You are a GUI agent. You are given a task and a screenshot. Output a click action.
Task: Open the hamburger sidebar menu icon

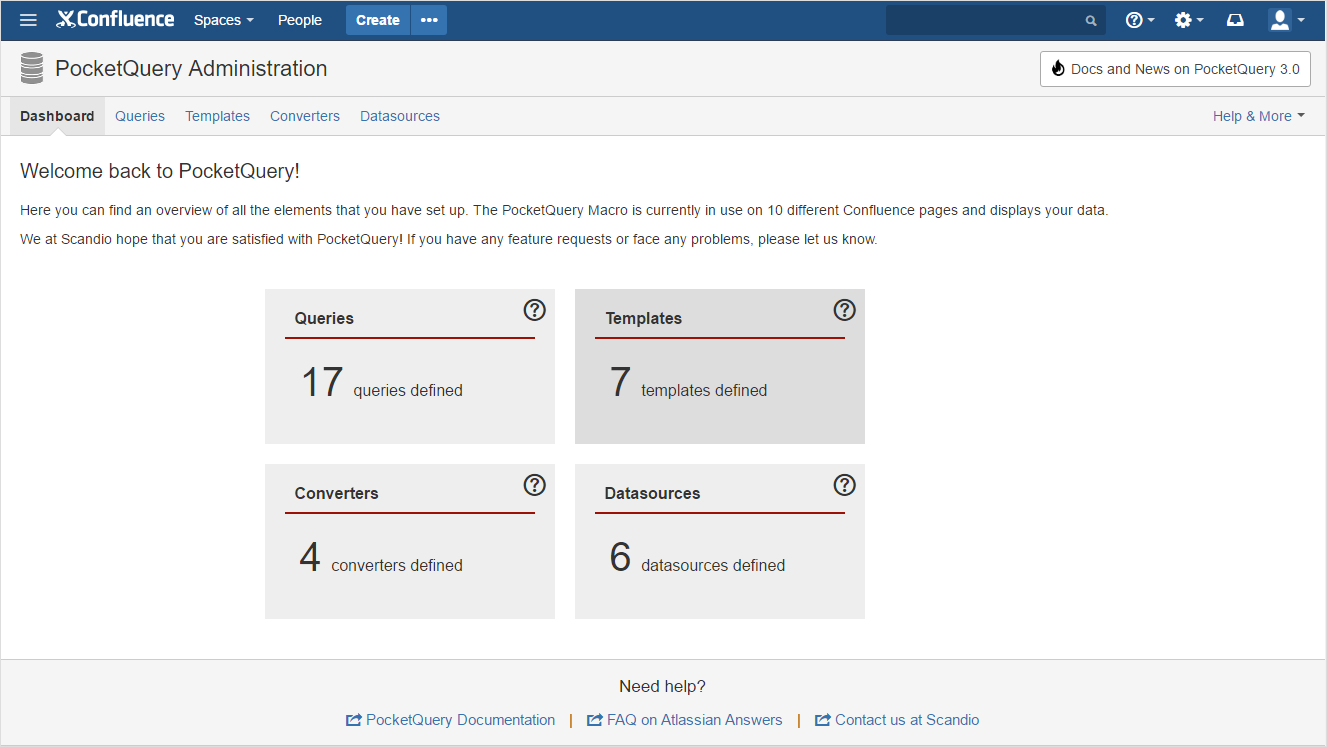pos(29,20)
